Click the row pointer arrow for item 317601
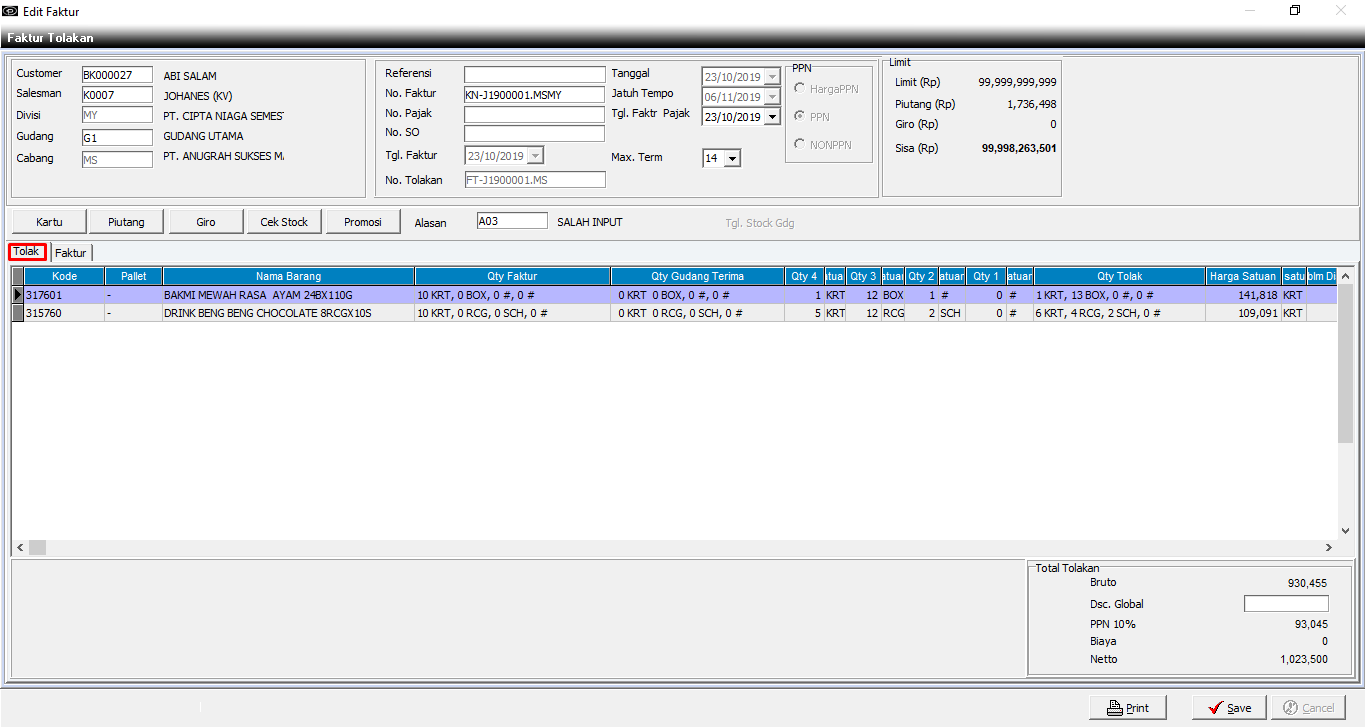 tap(18, 295)
